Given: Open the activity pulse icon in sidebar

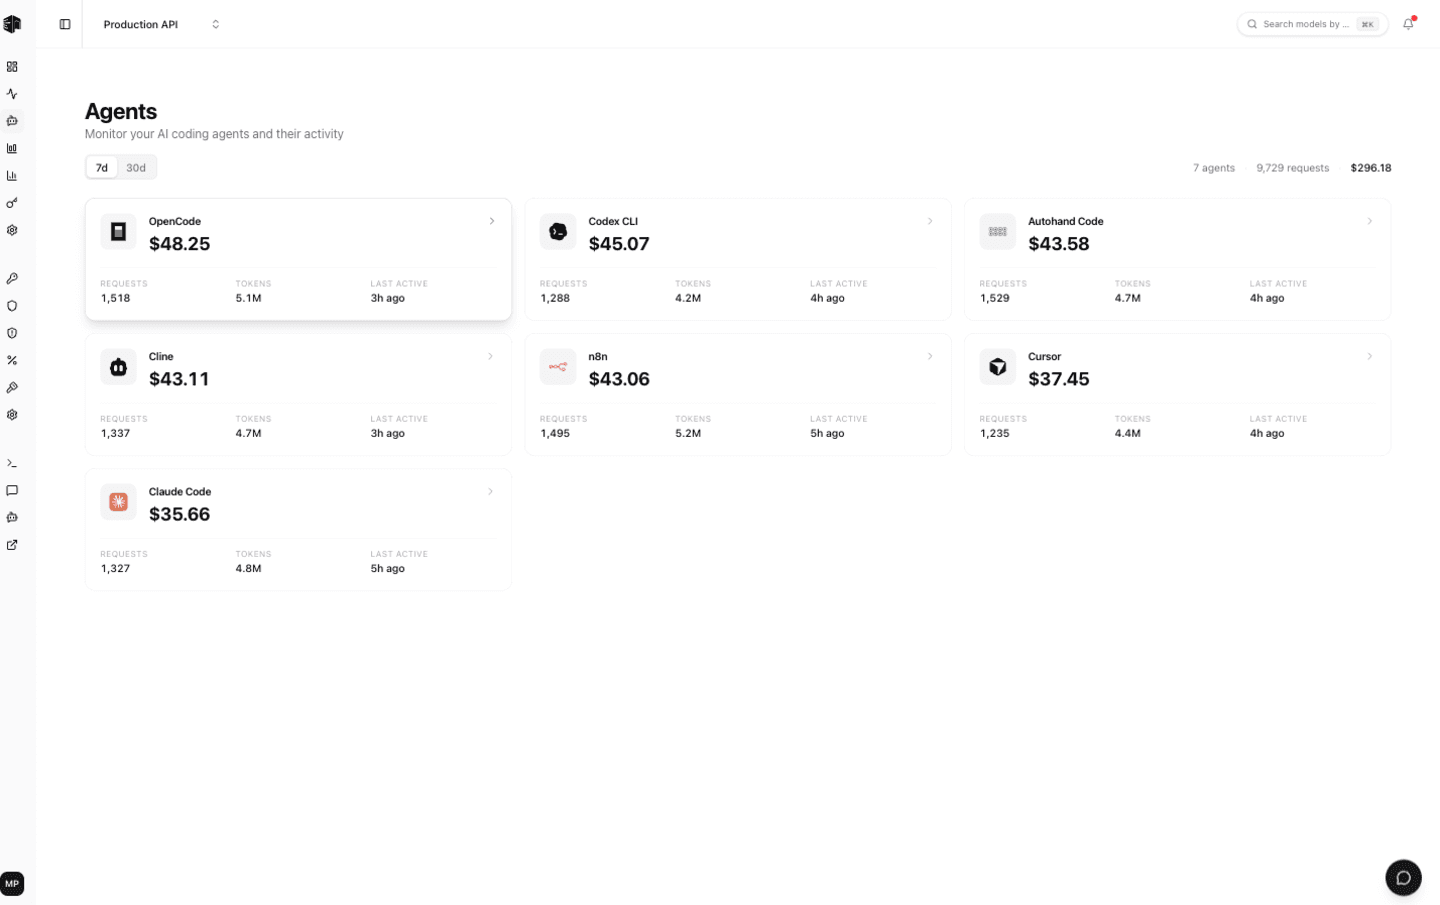Looking at the screenshot, I should point(12,94).
